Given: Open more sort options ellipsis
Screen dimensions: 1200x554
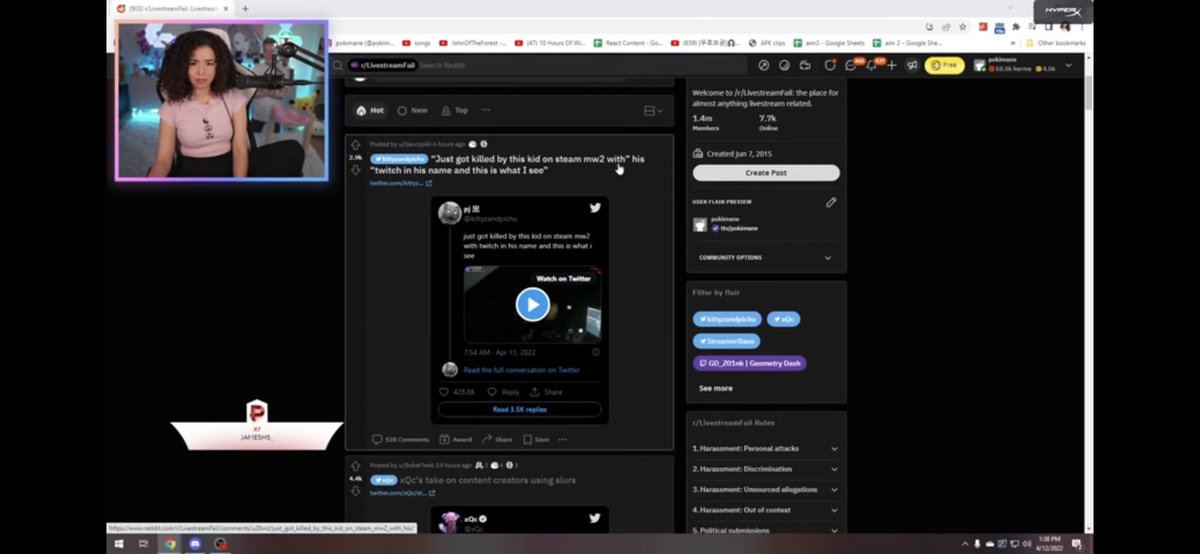Looking at the screenshot, I should pyautogui.click(x=486, y=110).
